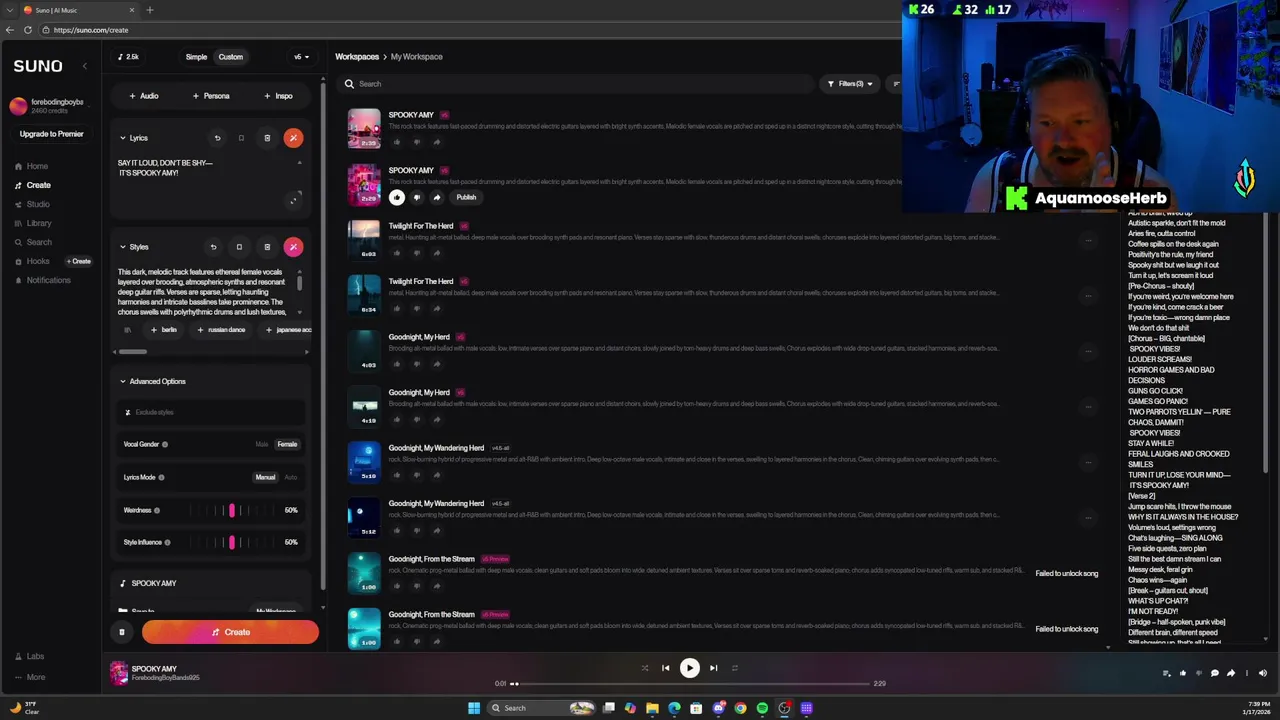Dislike the SPOOKY AMY 2:29 track
Screen dimensions: 1280x720
417,197
